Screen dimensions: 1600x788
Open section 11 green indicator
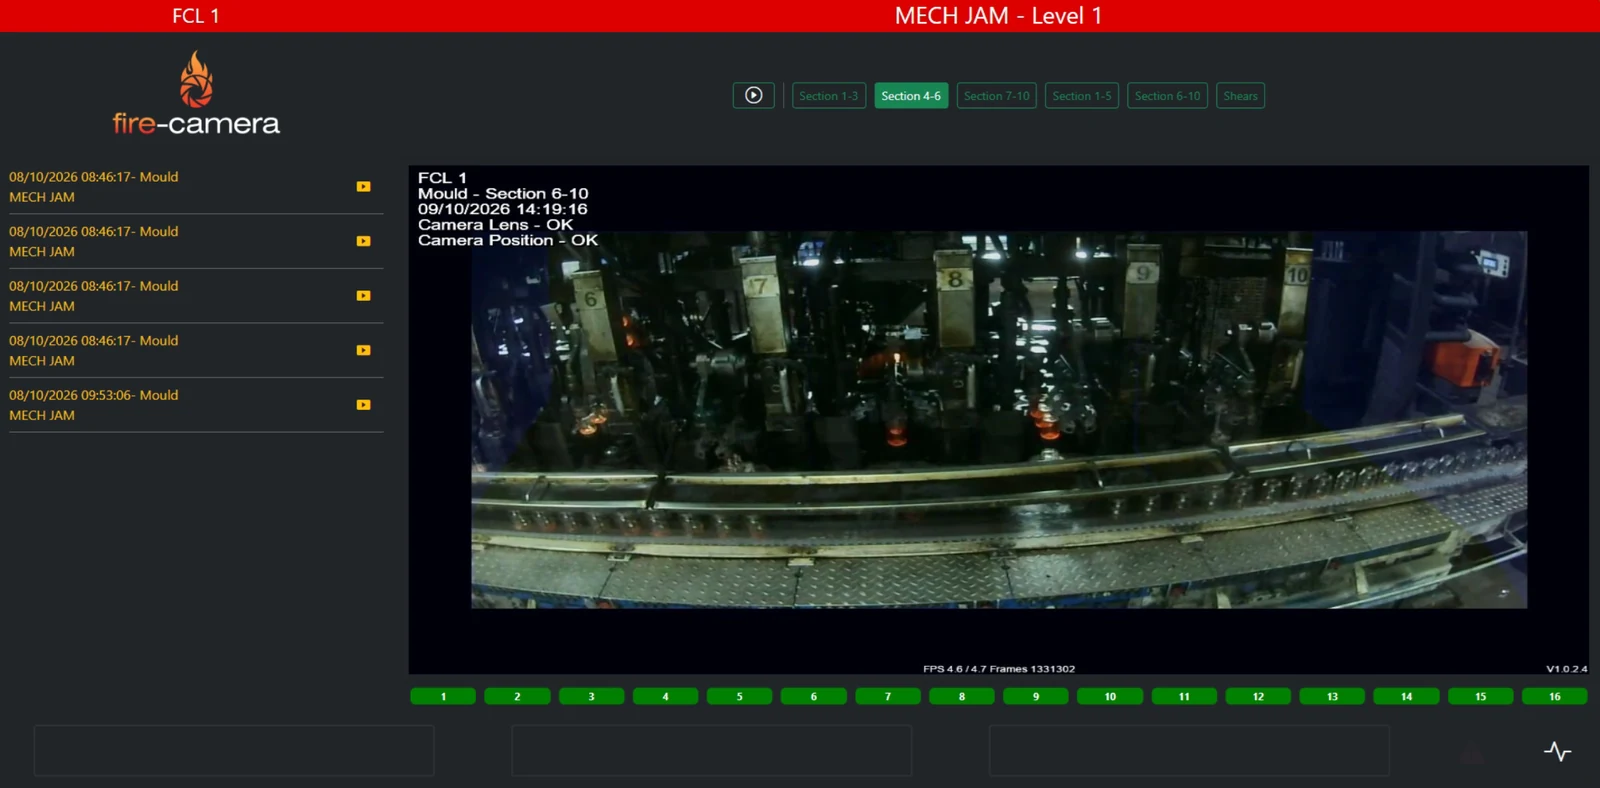(x=1184, y=696)
